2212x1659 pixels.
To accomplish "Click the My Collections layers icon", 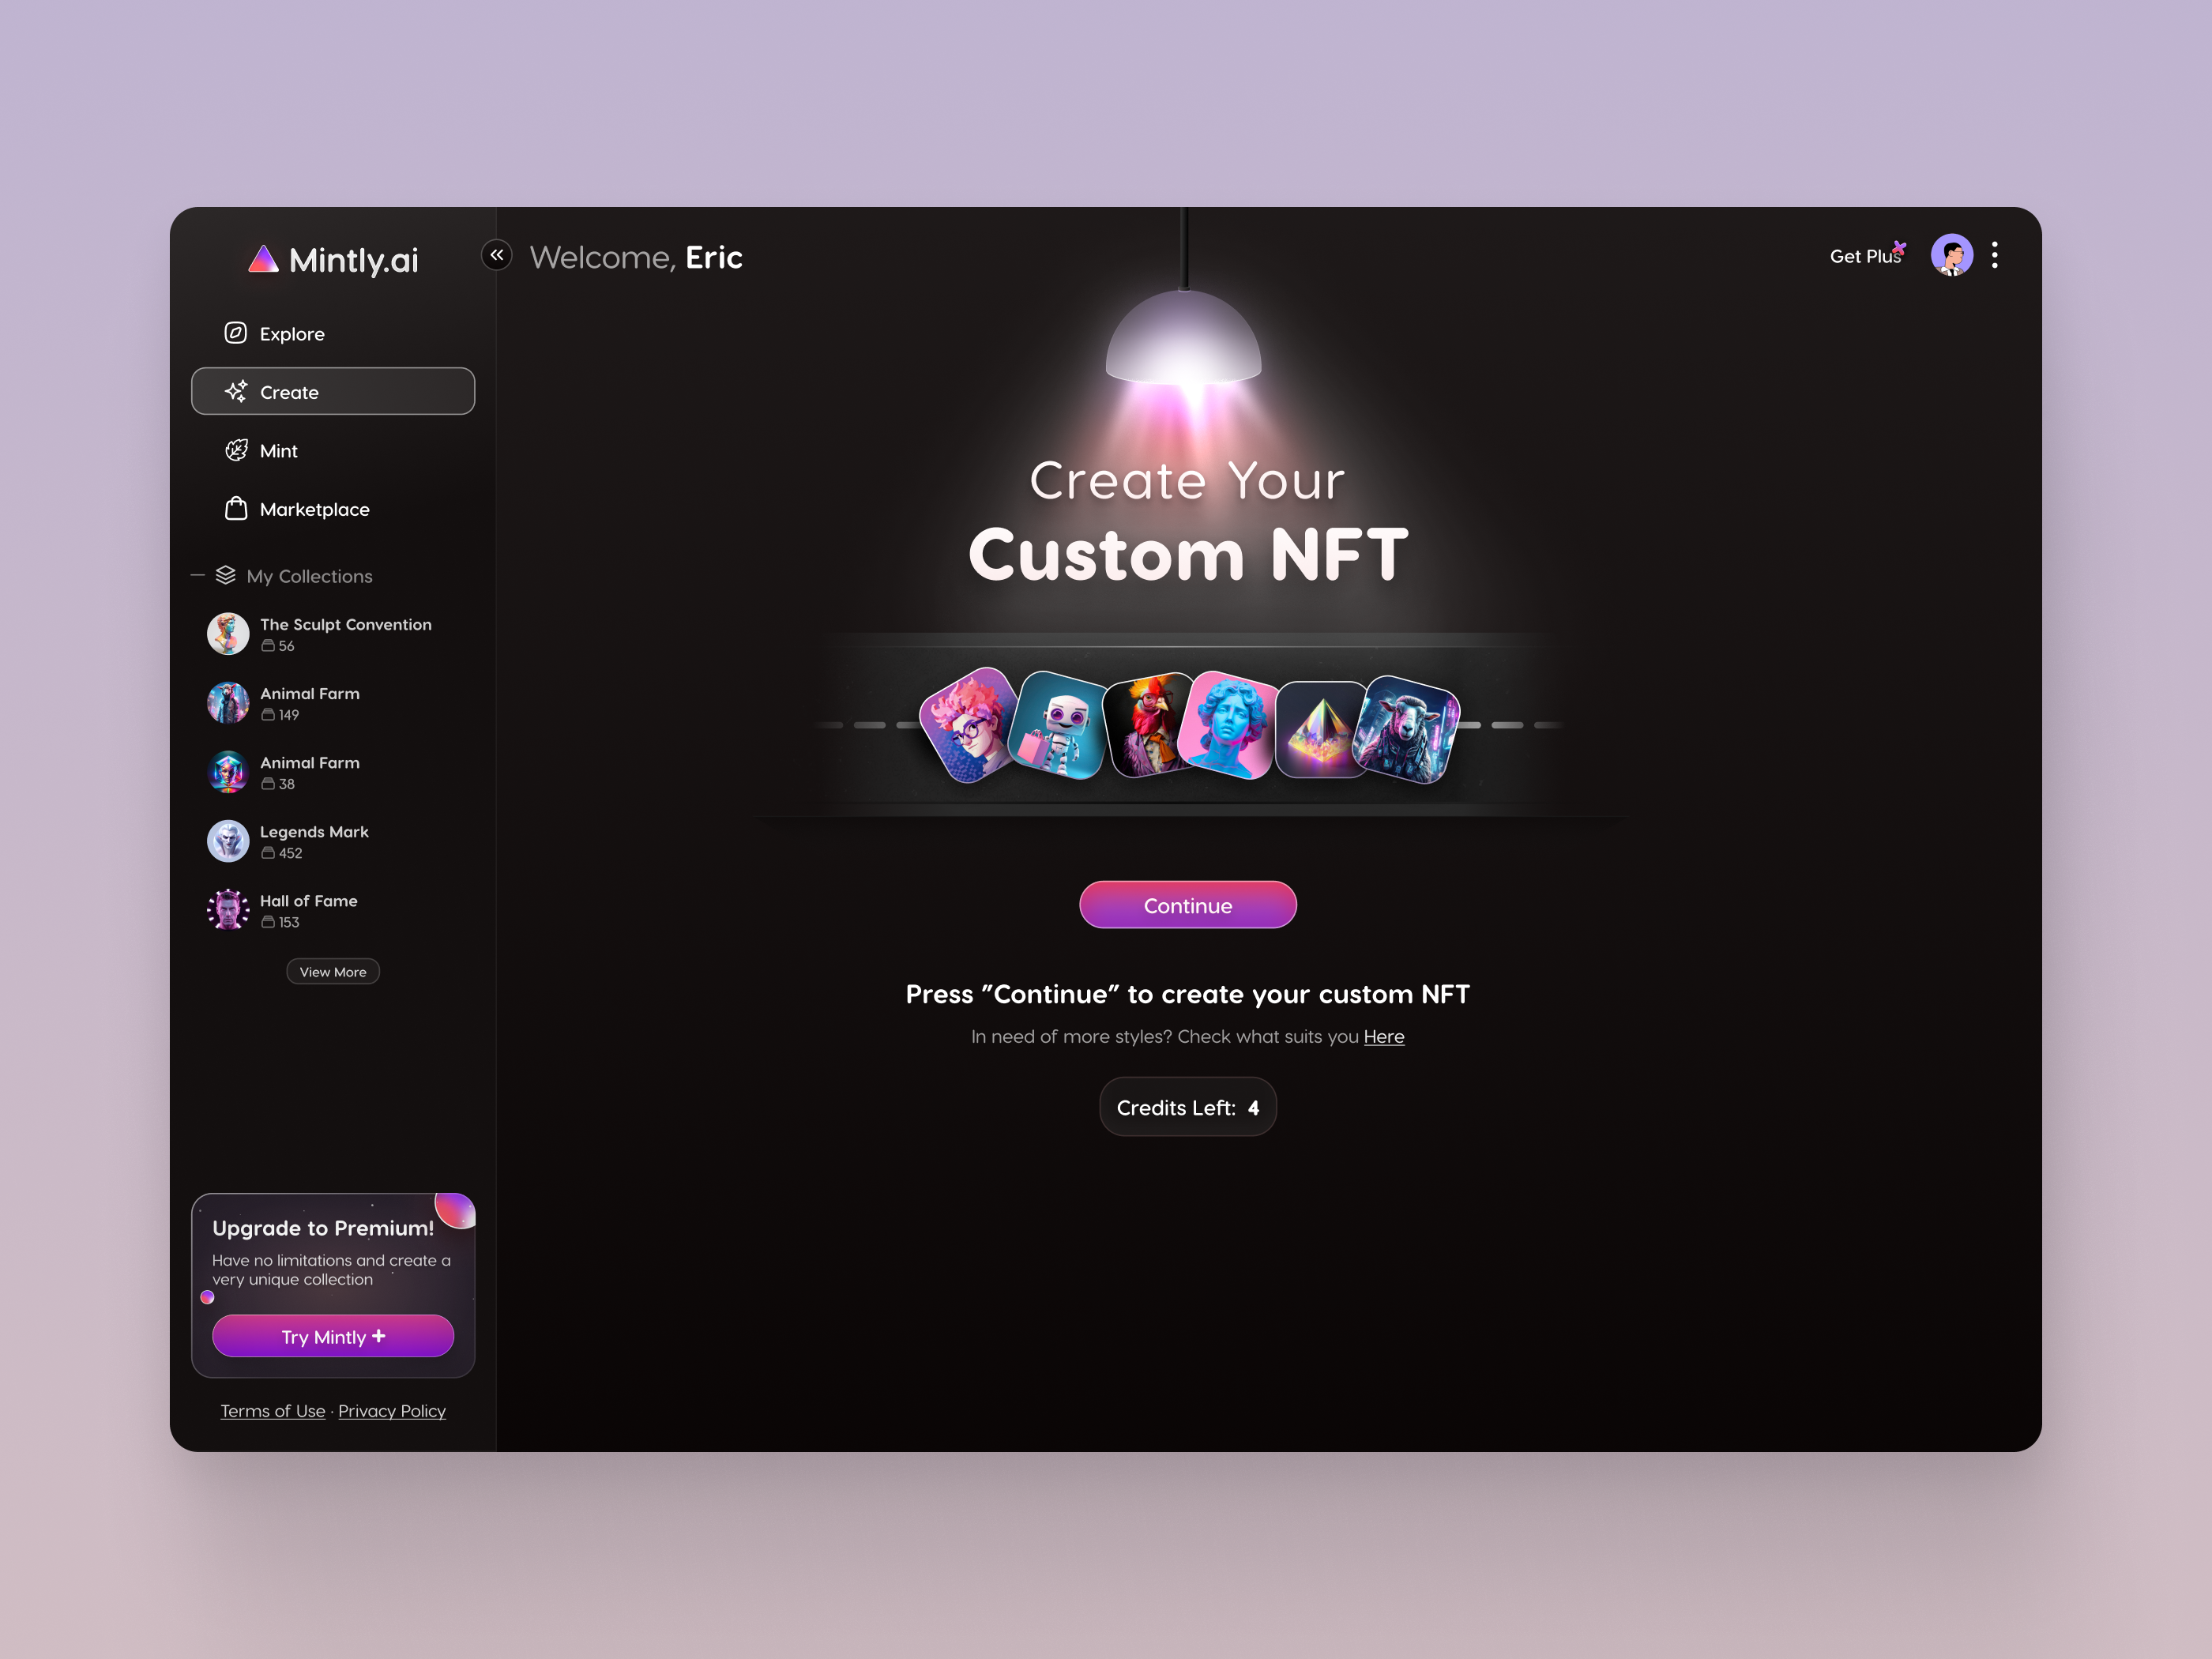I will (226, 575).
